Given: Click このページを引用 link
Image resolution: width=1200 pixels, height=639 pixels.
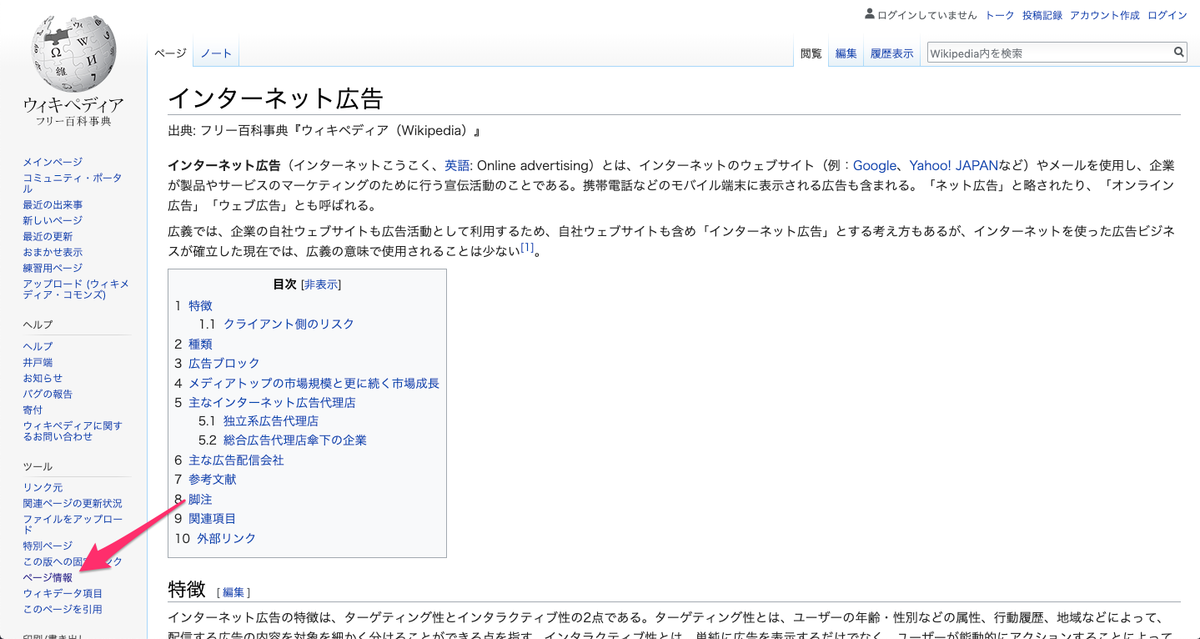Looking at the screenshot, I should (x=63, y=609).
